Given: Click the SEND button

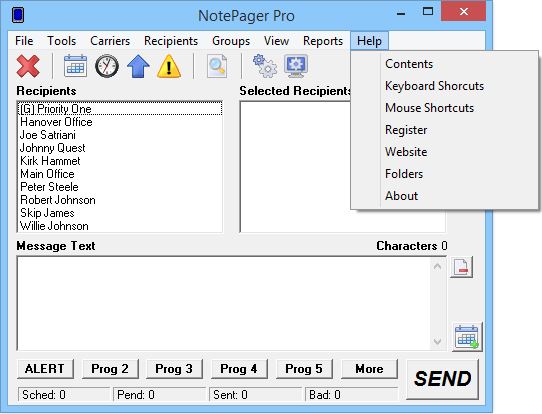Looking at the screenshot, I should (x=442, y=379).
